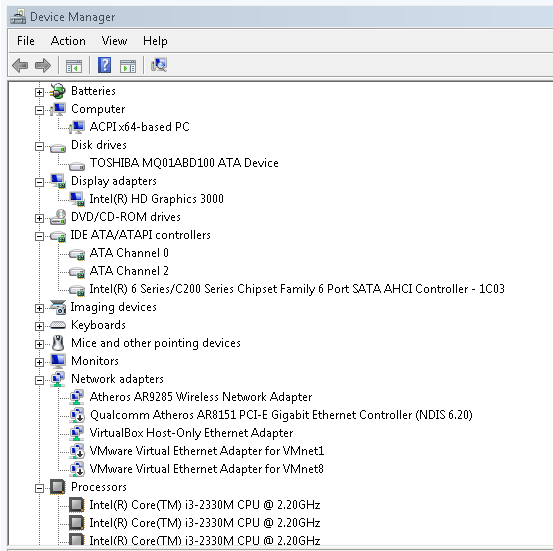Screen dimensions: 553x551
Task: Collapse the Processors node
Action: tap(39, 488)
